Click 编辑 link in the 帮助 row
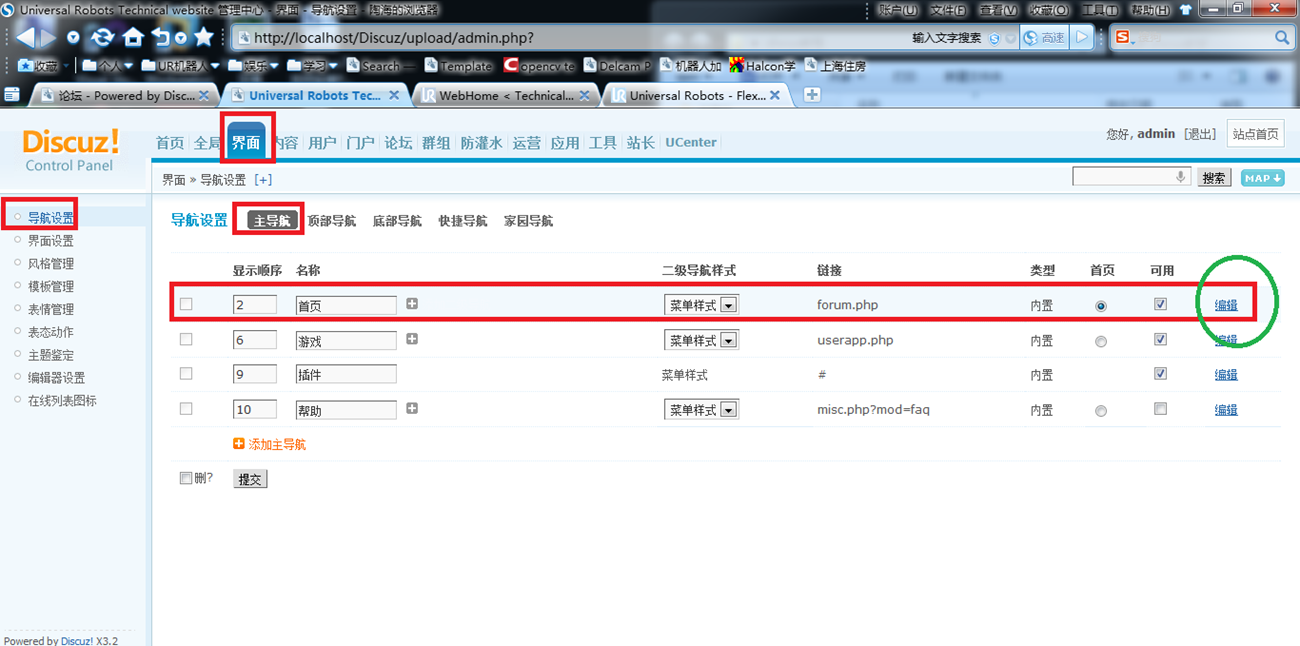The height and width of the screenshot is (646, 1300). (x=1226, y=410)
